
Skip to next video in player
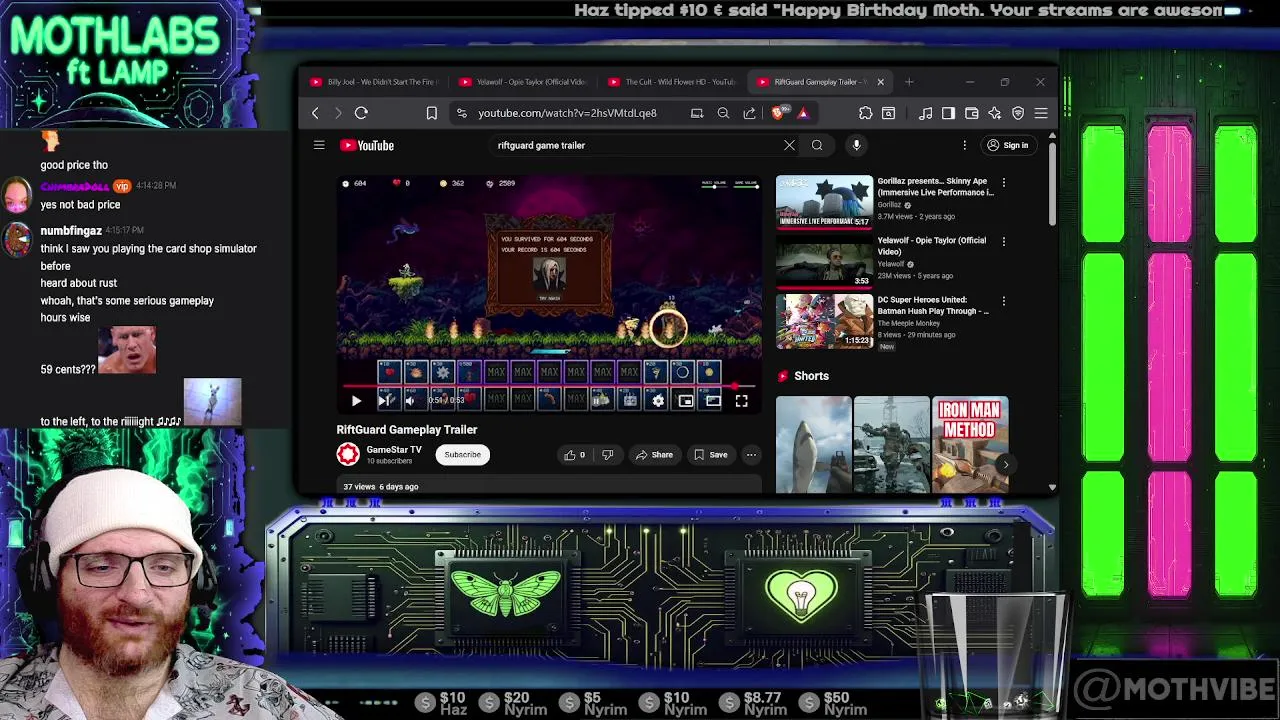tap(385, 401)
